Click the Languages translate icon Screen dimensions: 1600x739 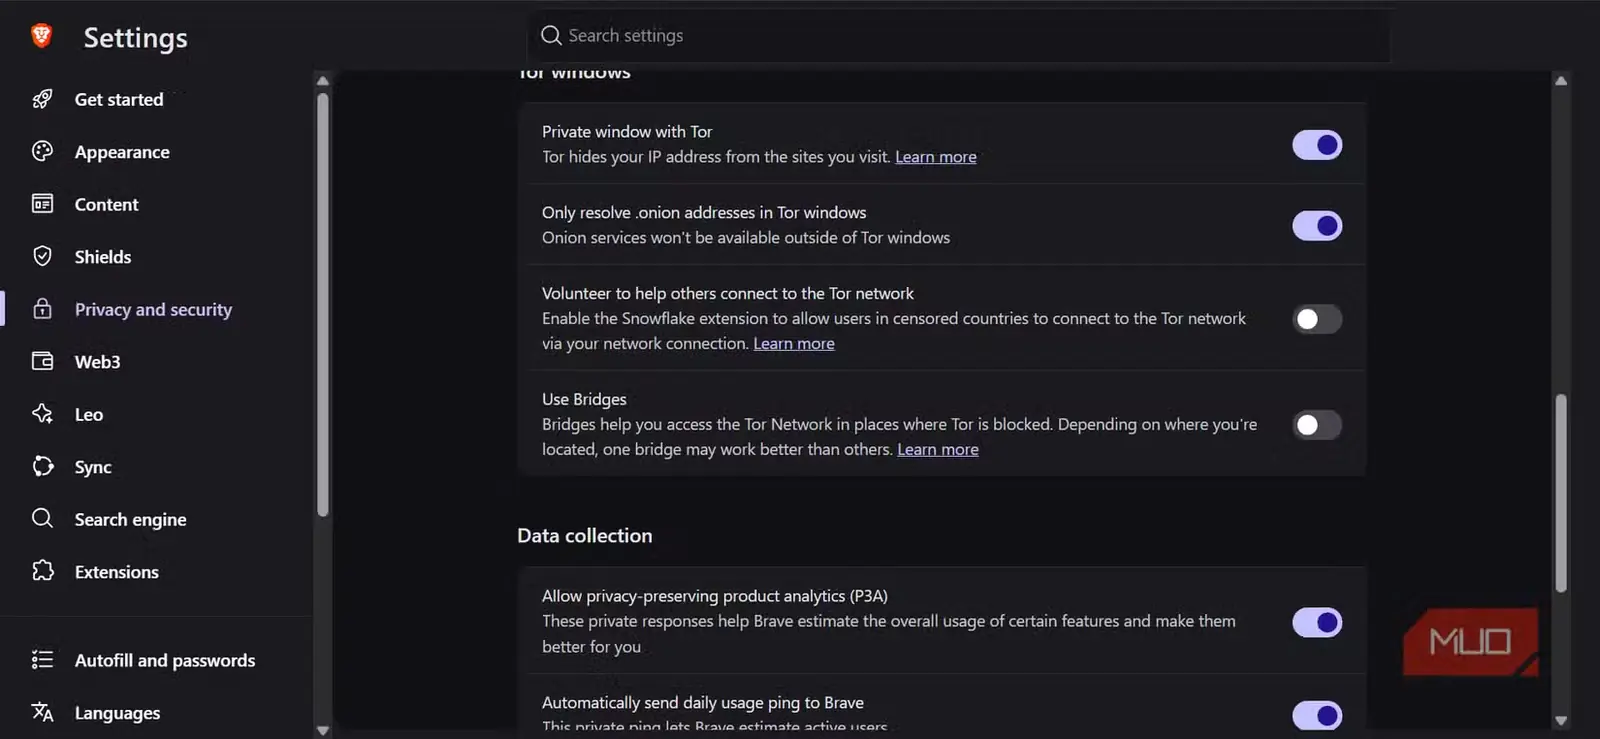(x=42, y=712)
